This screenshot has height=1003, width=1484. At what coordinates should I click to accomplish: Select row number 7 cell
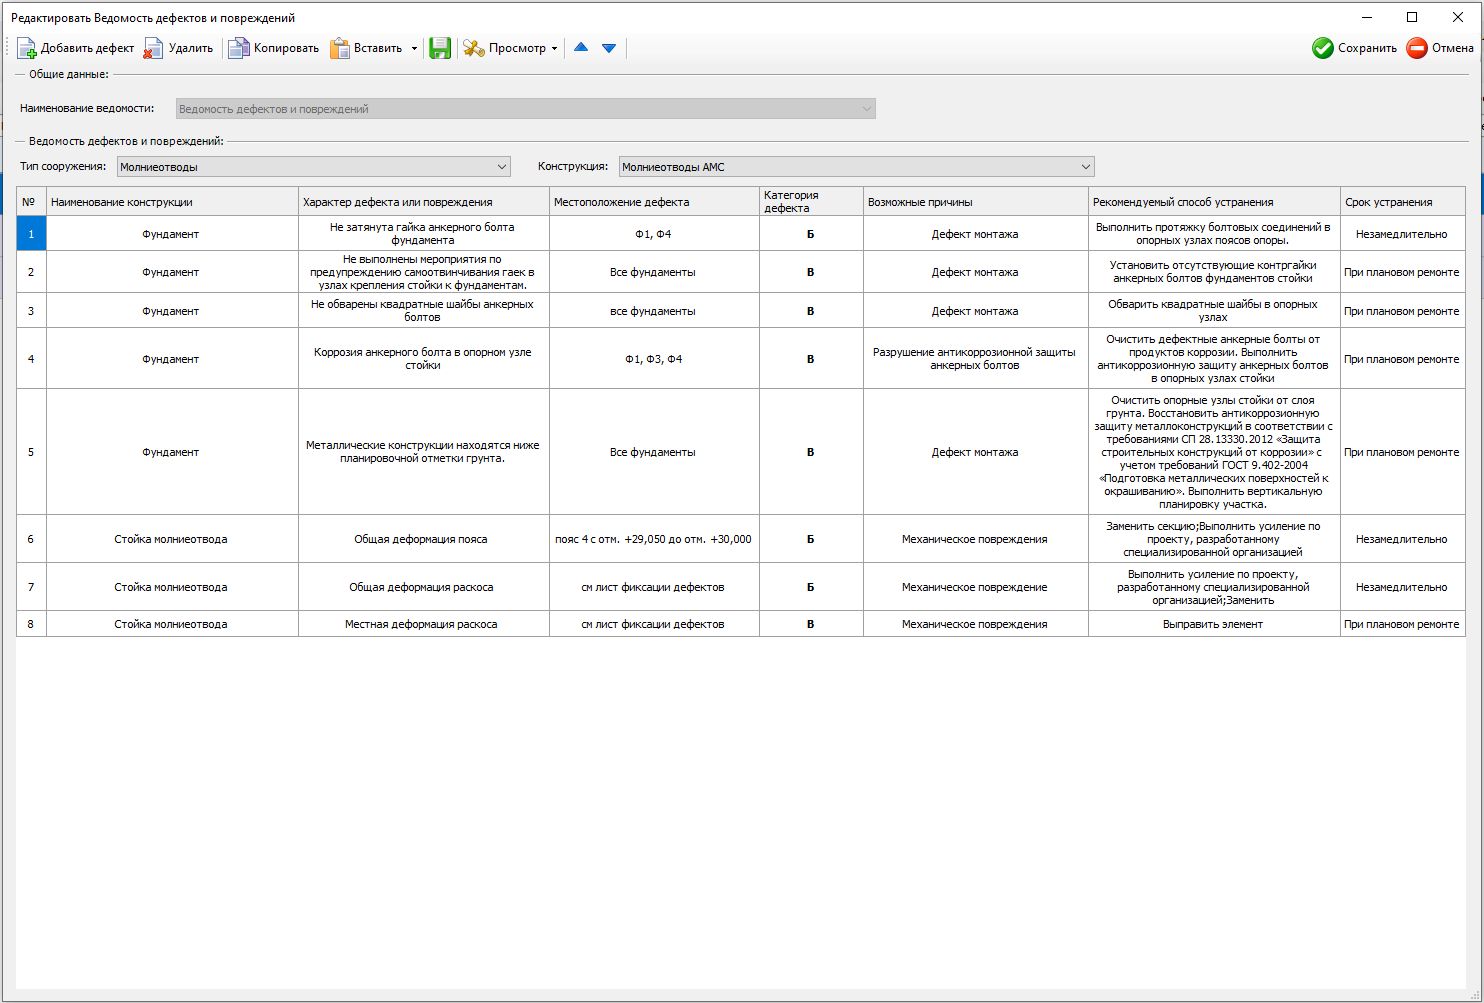click(31, 587)
